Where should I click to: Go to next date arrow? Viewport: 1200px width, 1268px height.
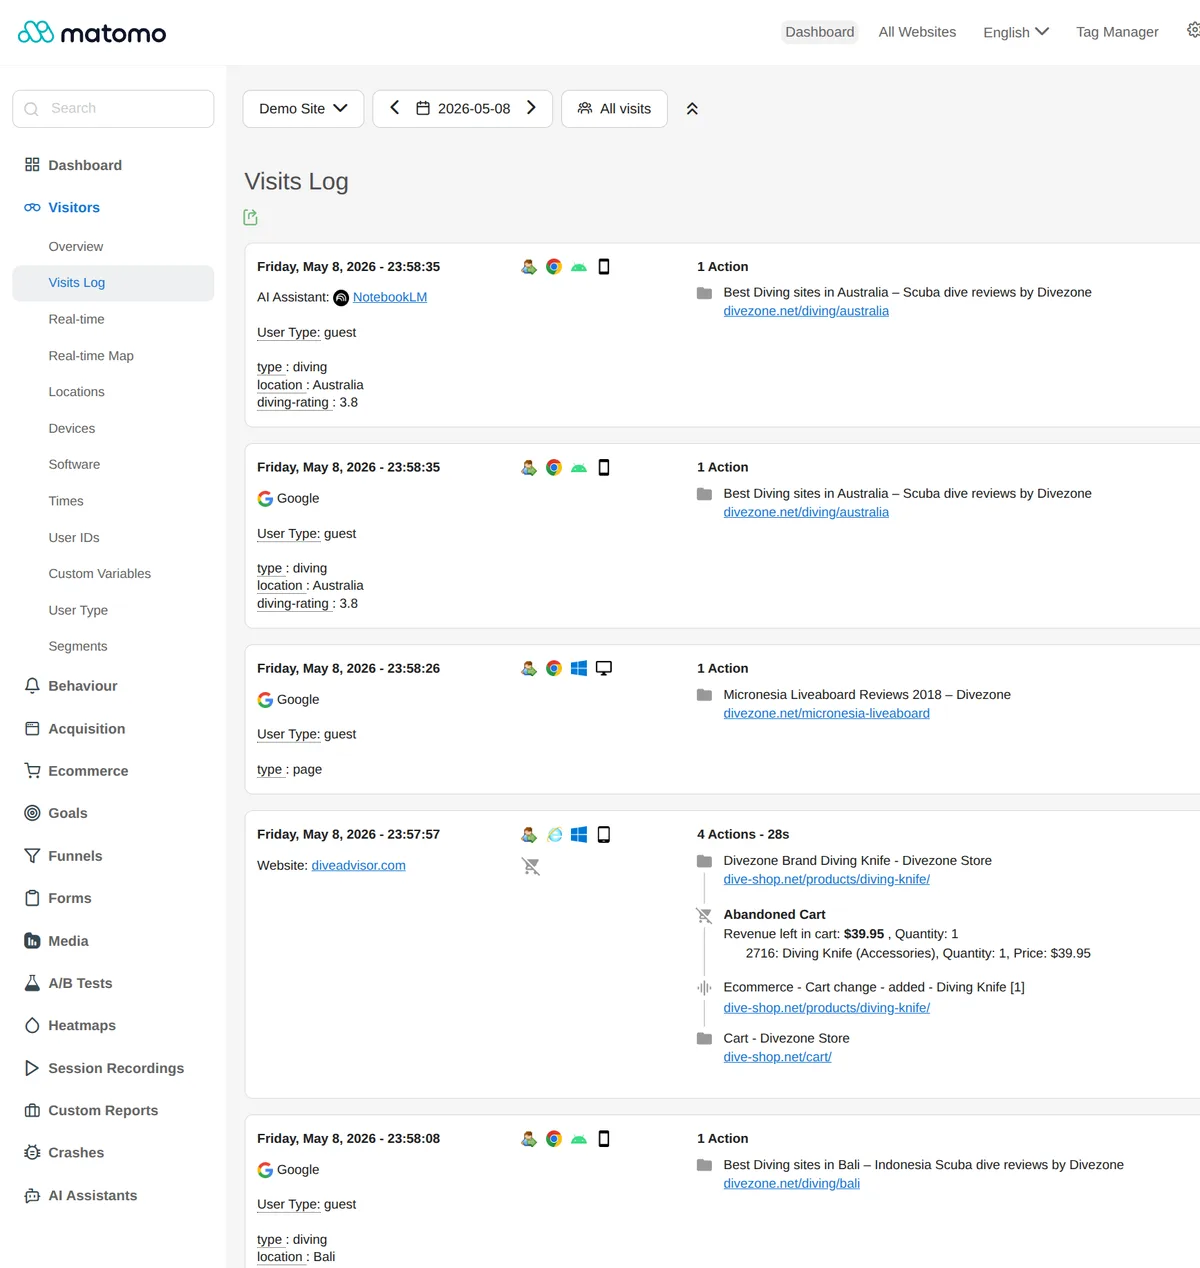tap(531, 107)
